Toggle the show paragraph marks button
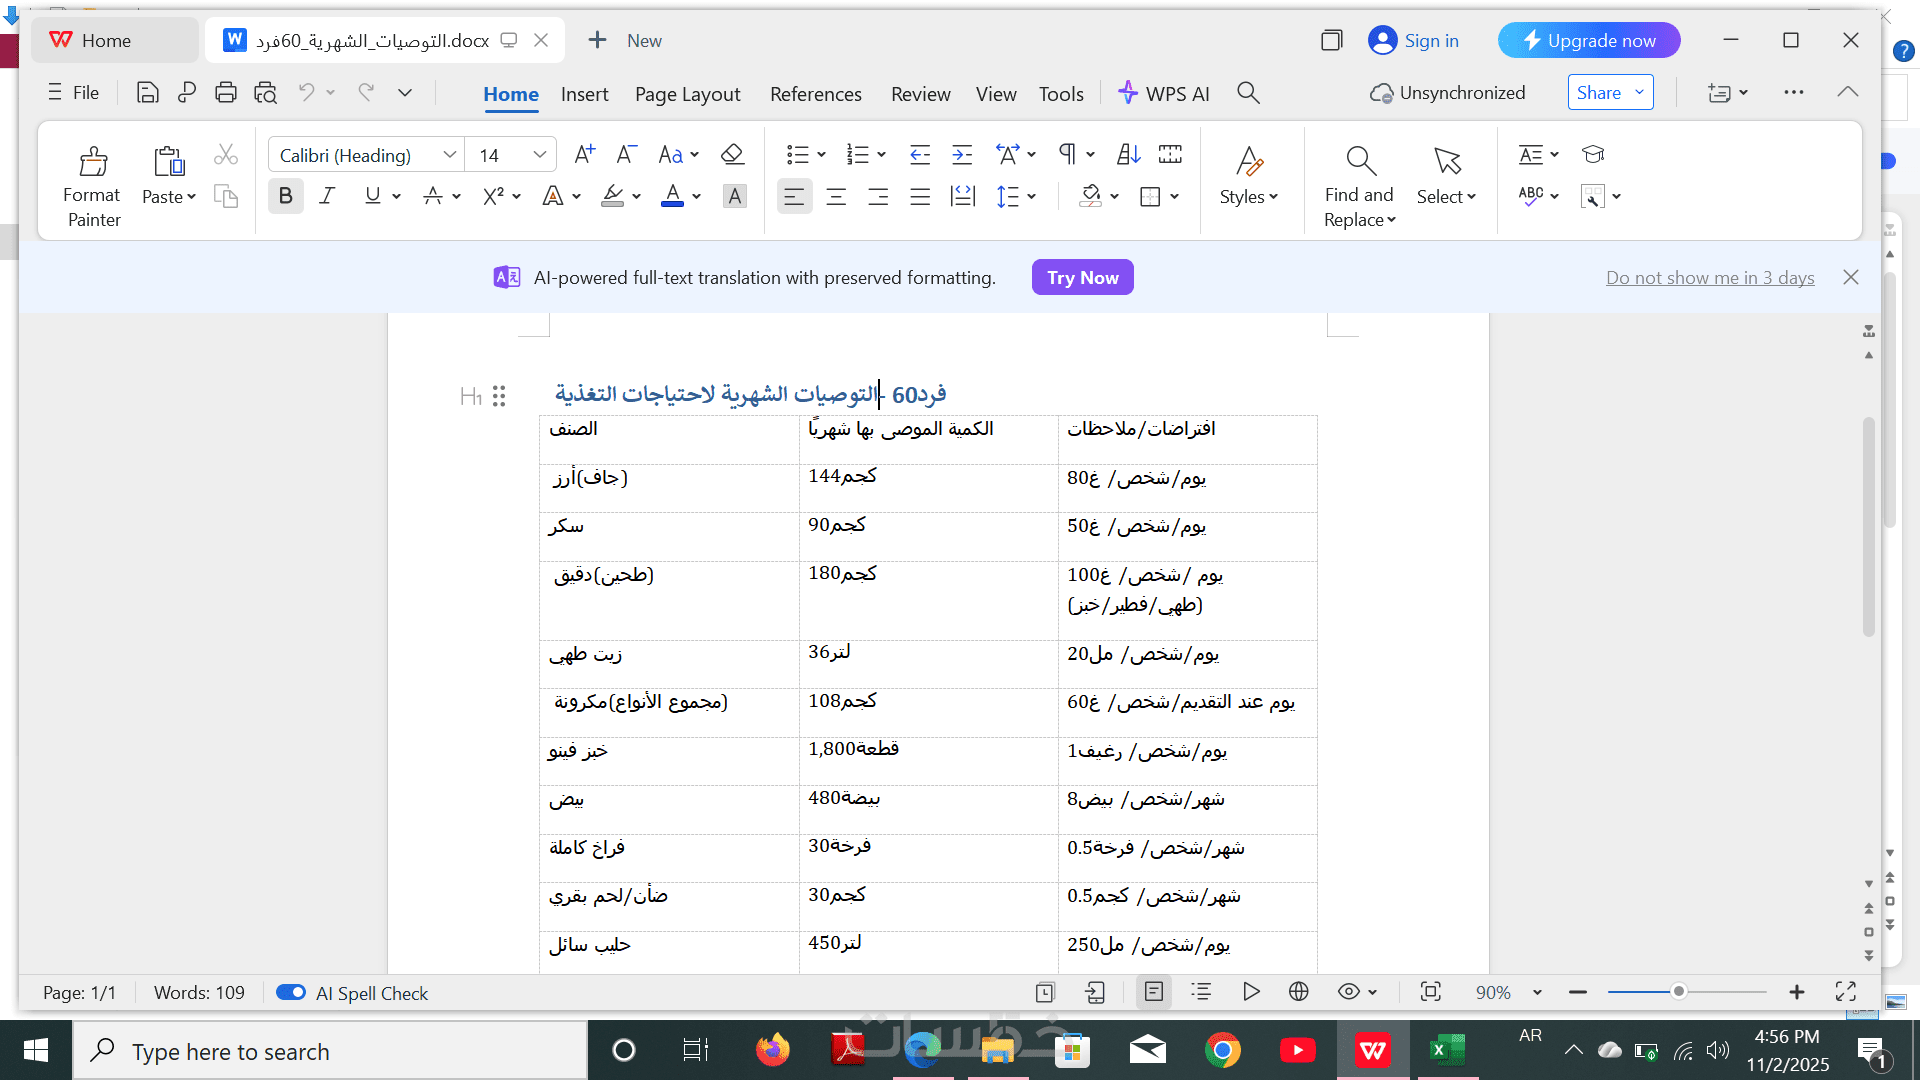Image resolution: width=1920 pixels, height=1080 pixels. pos(1068,154)
